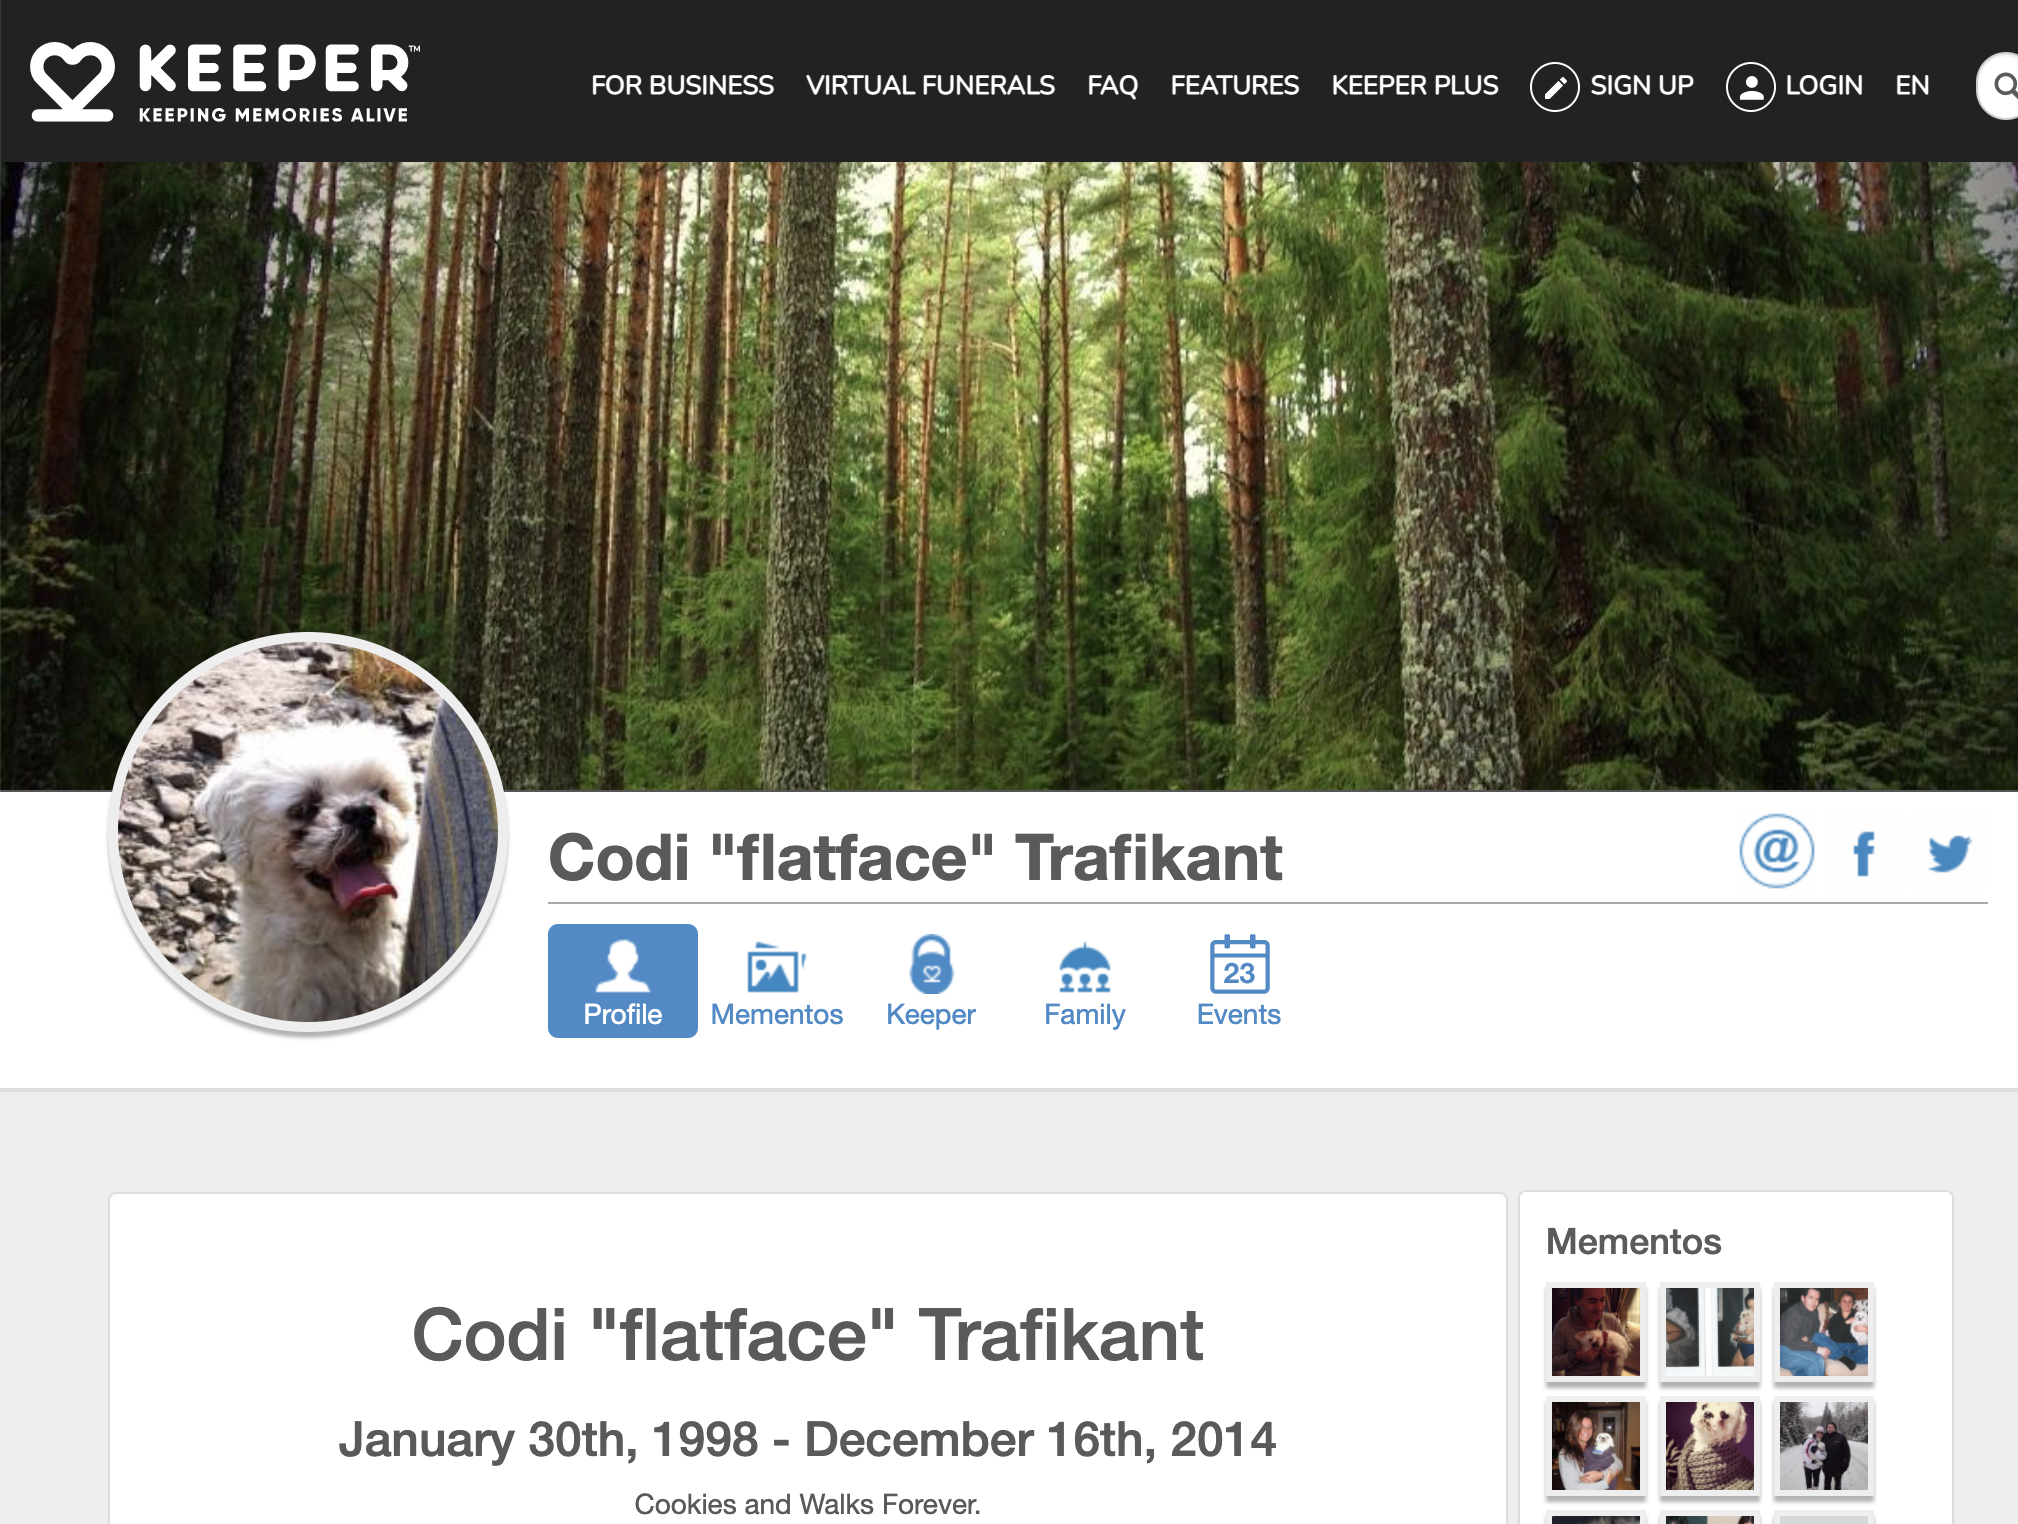This screenshot has width=2018, height=1524.
Task: Share memorial via Facebook icon
Action: pyautogui.click(x=1863, y=854)
